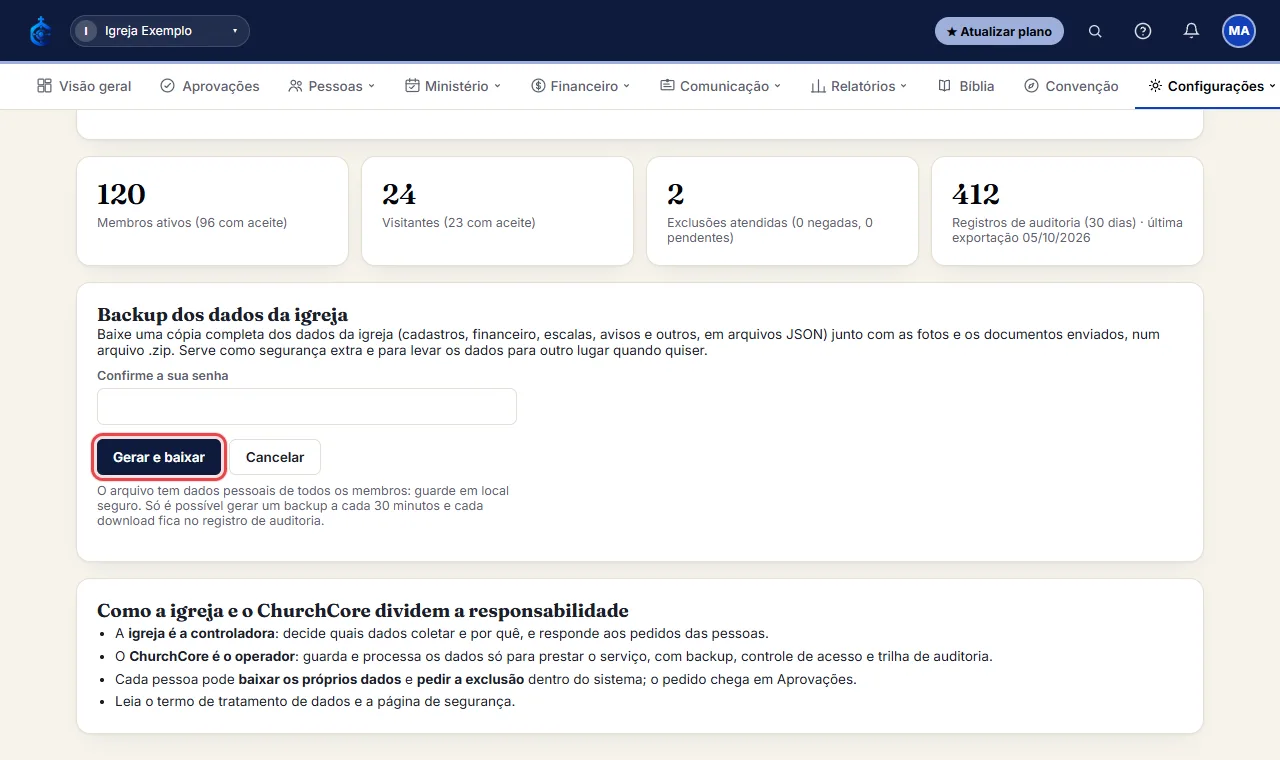Image resolution: width=1280 pixels, height=760 pixels.
Task: Expand the Configurações menu
Action: [1212, 86]
